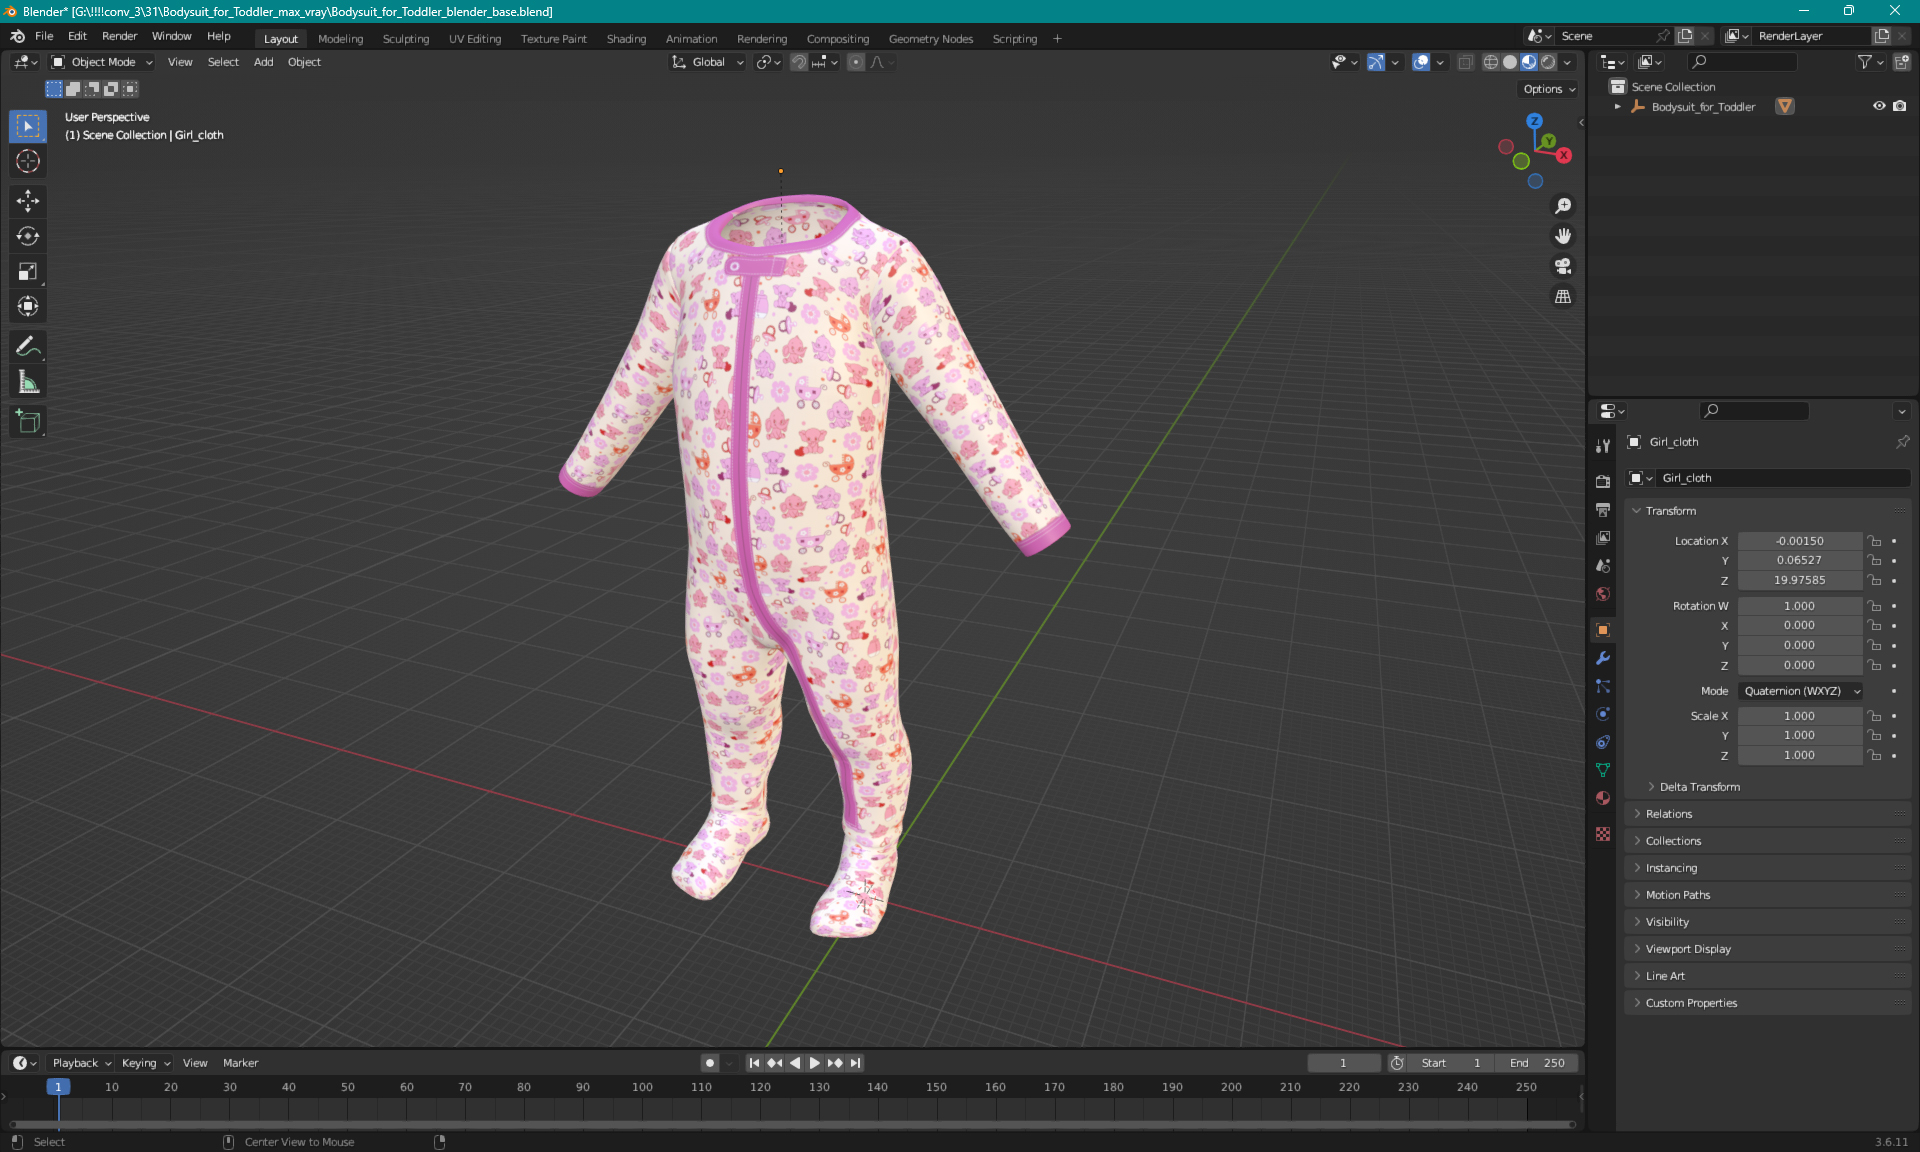The image size is (1920, 1152).
Task: Select the Add Cube tool
Action: coord(28,422)
